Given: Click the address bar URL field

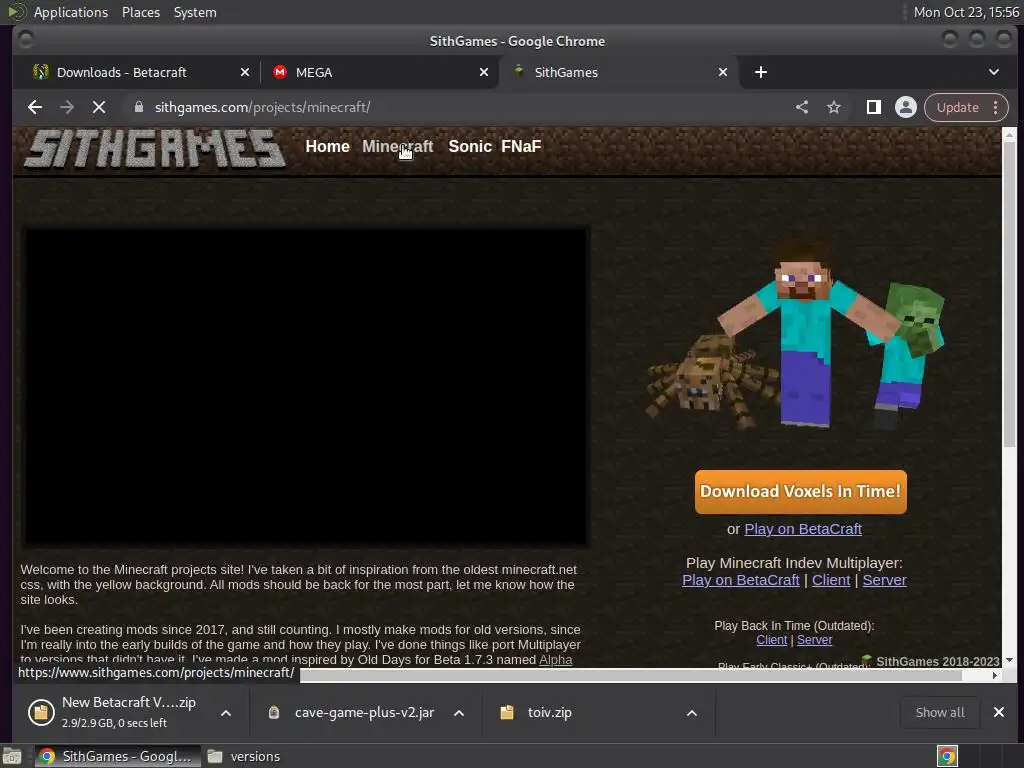Looking at the screenshot, I should (457, 107).
